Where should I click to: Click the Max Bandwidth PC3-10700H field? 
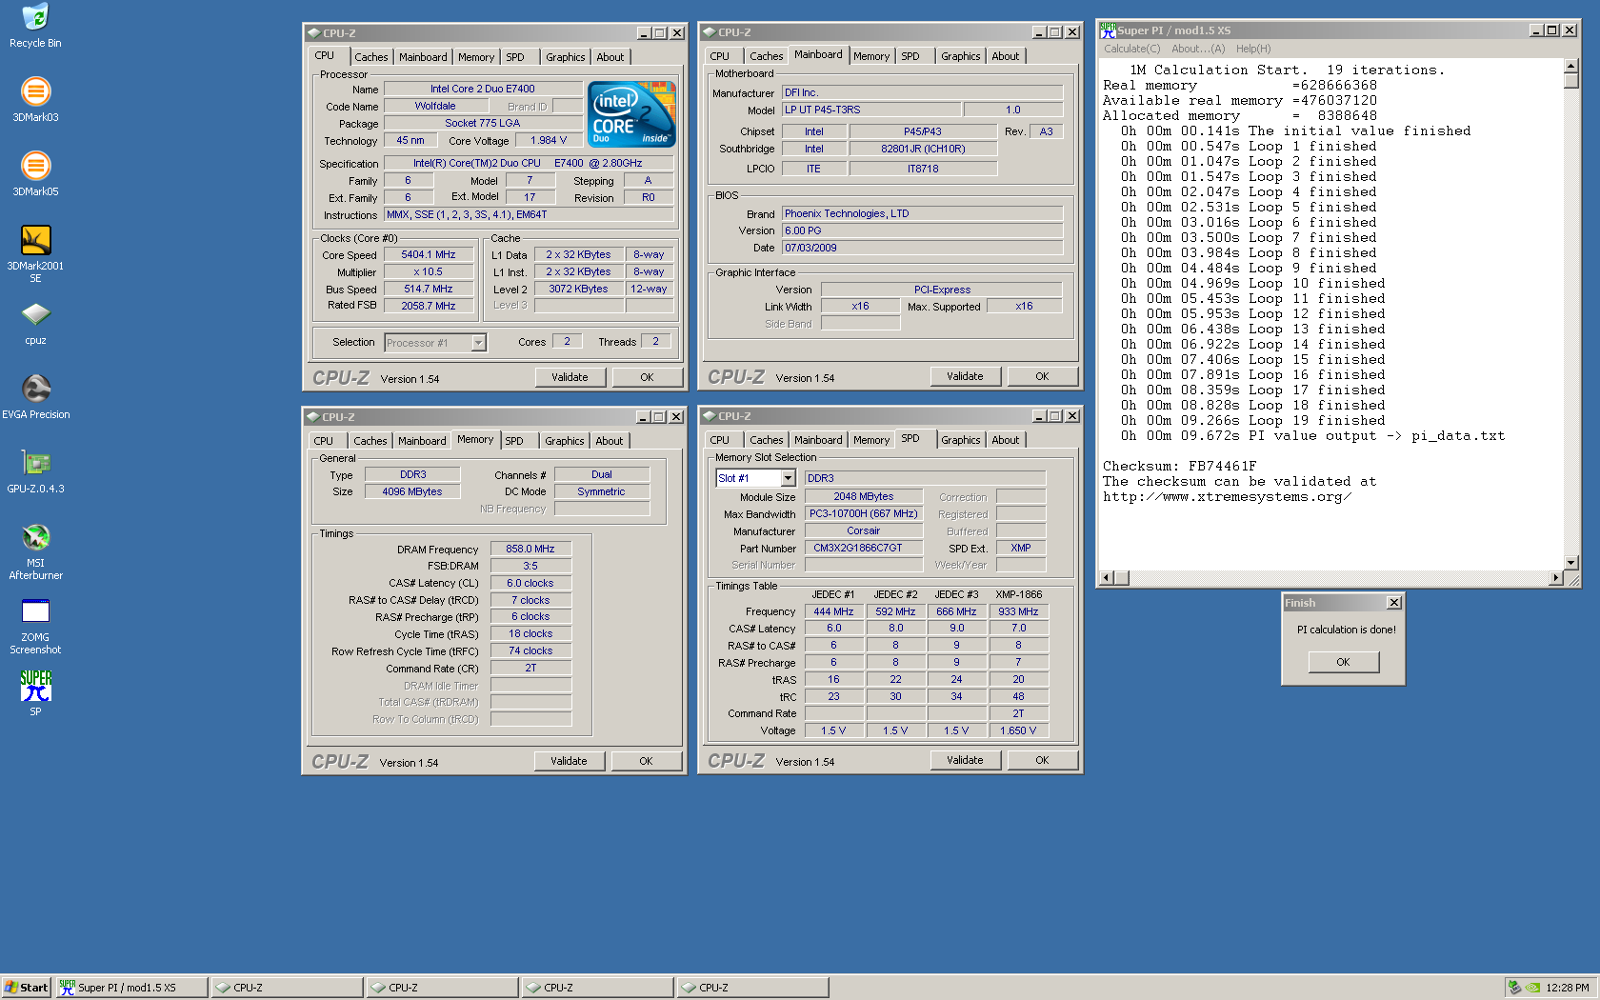click(863, 514)
